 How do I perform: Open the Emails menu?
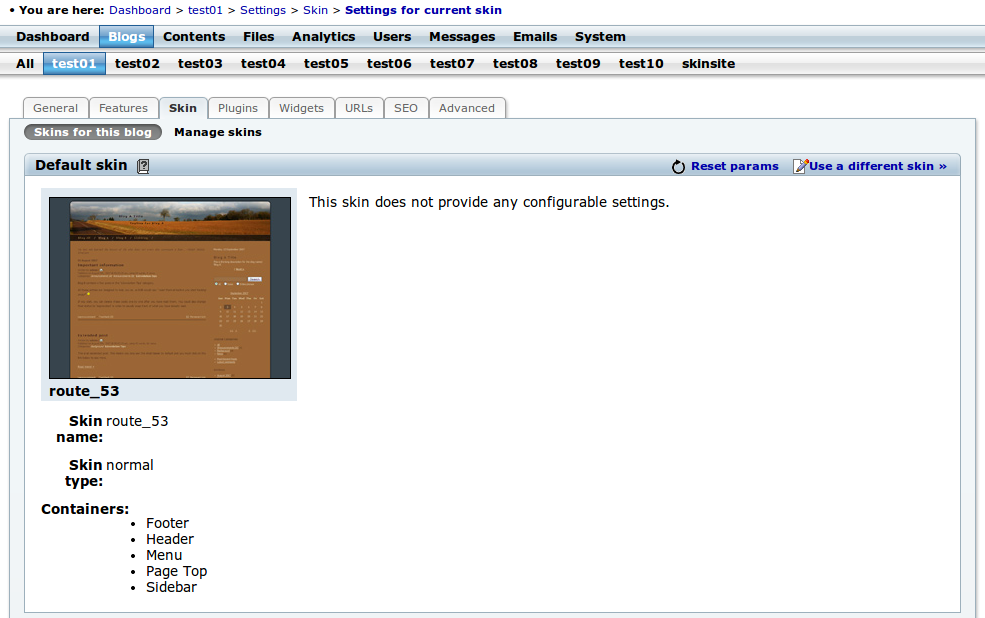tap(535, 36)
